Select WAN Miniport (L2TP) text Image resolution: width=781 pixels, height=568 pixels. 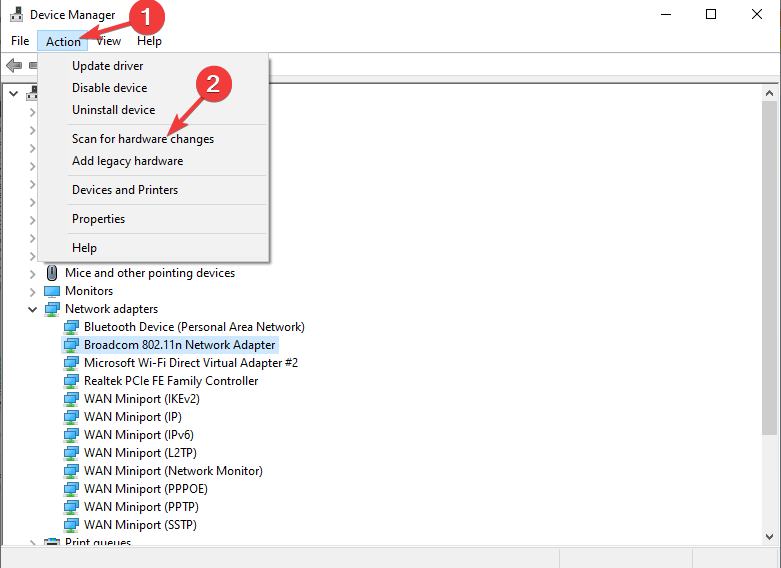click(x=140, y=452)
